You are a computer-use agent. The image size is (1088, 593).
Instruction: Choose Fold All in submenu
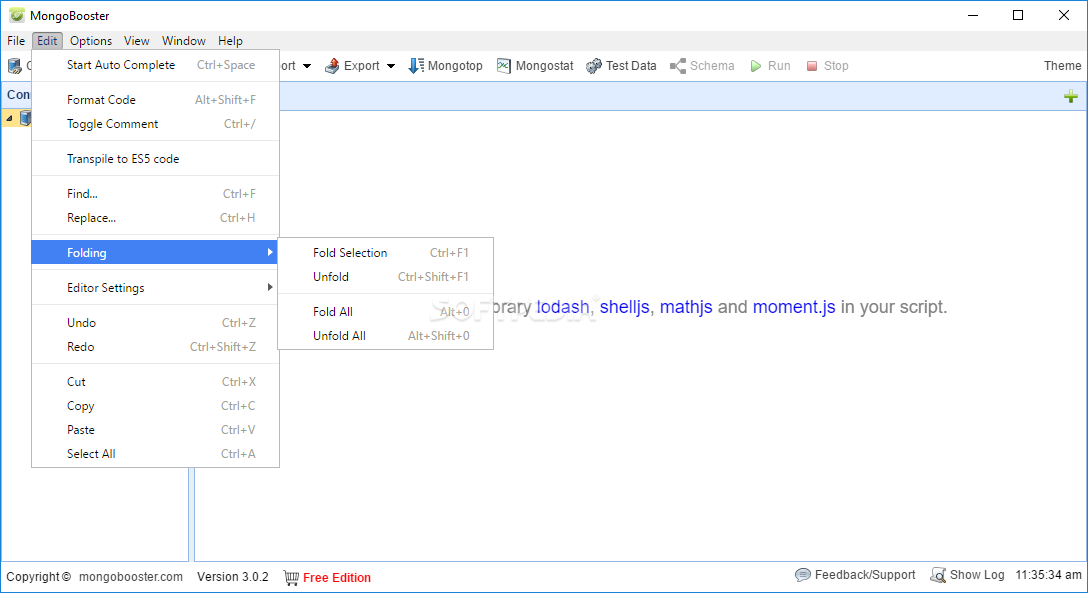pos(385,311)
